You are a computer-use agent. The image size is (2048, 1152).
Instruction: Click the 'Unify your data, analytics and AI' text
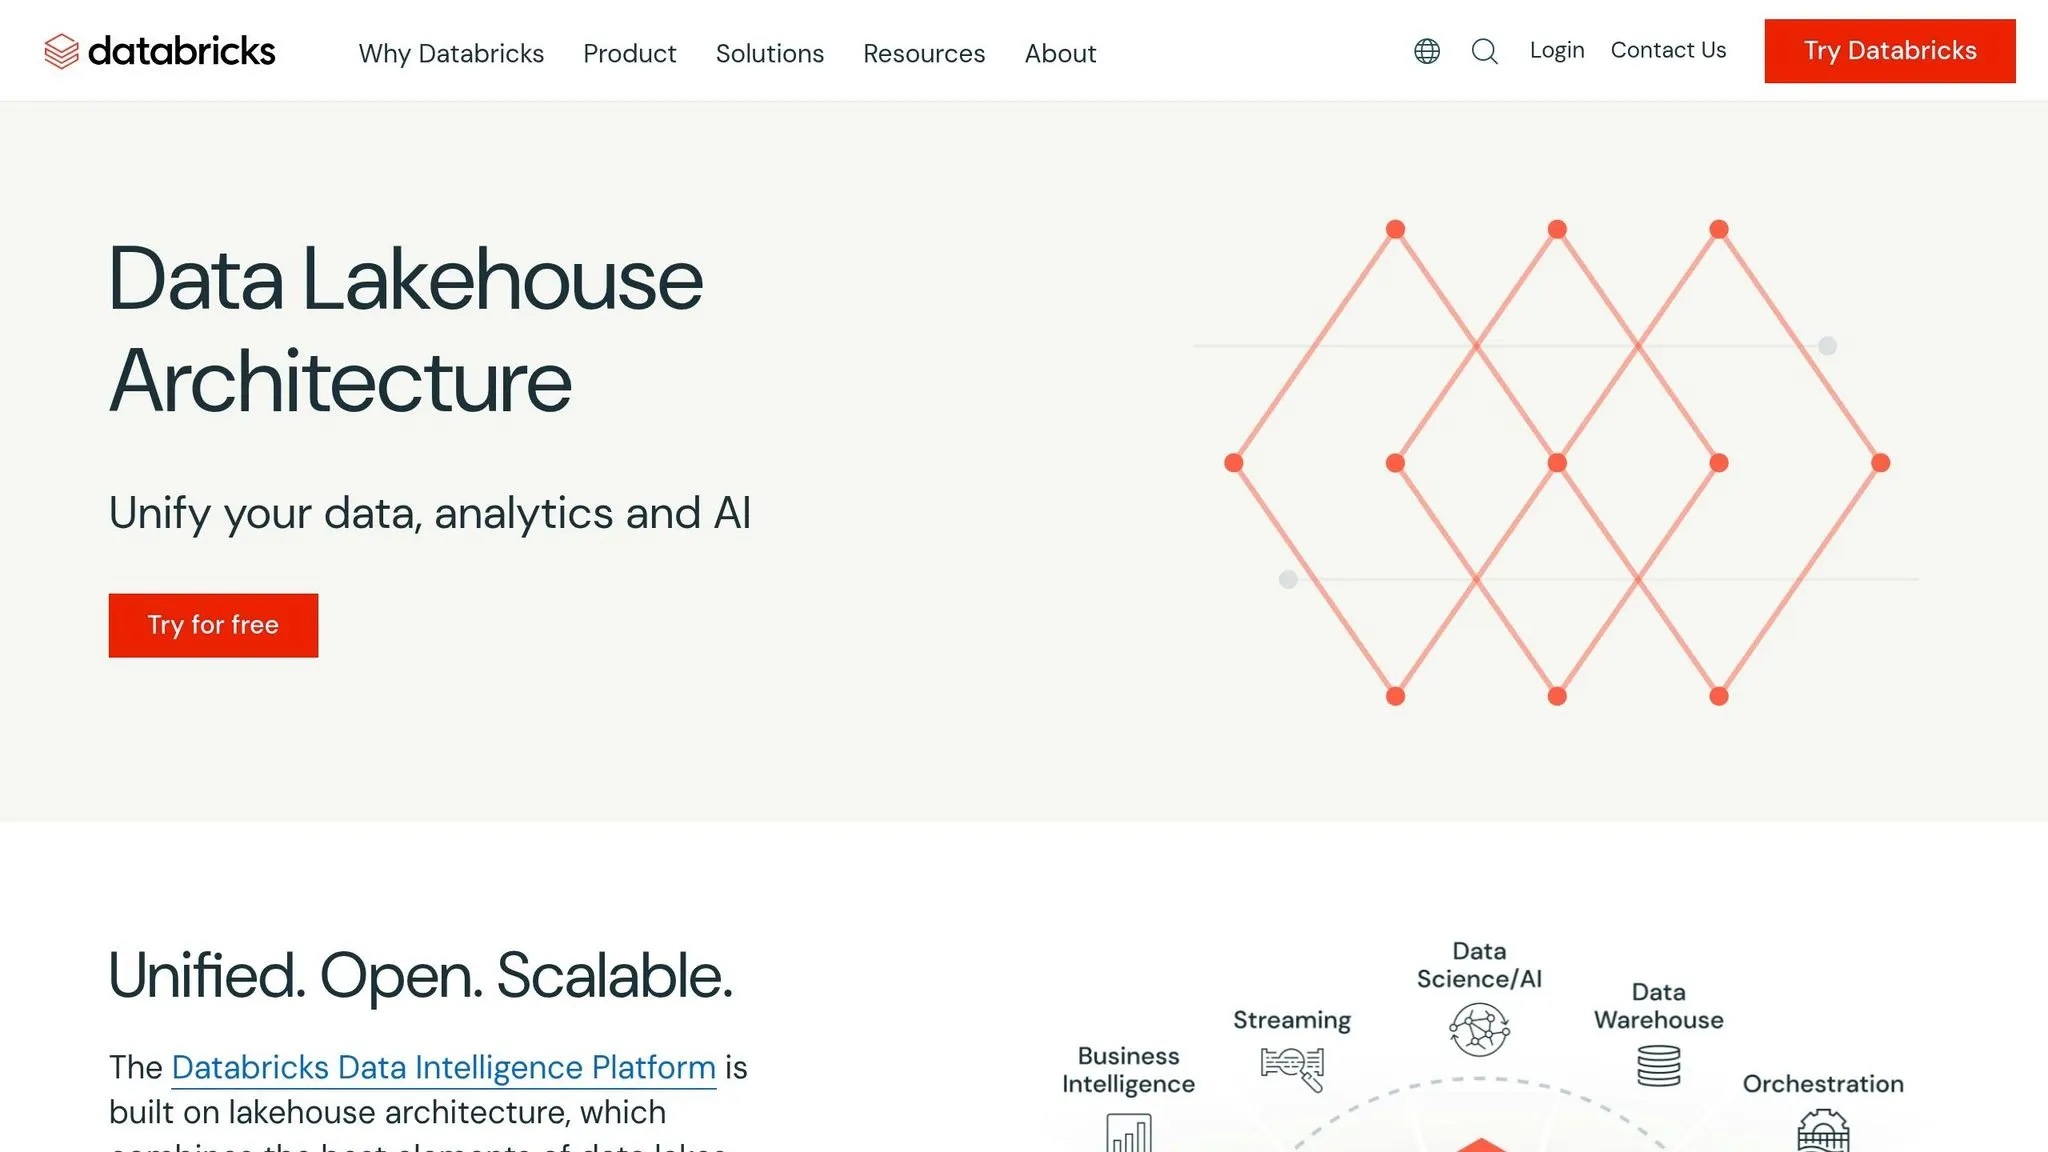(430, 513)
